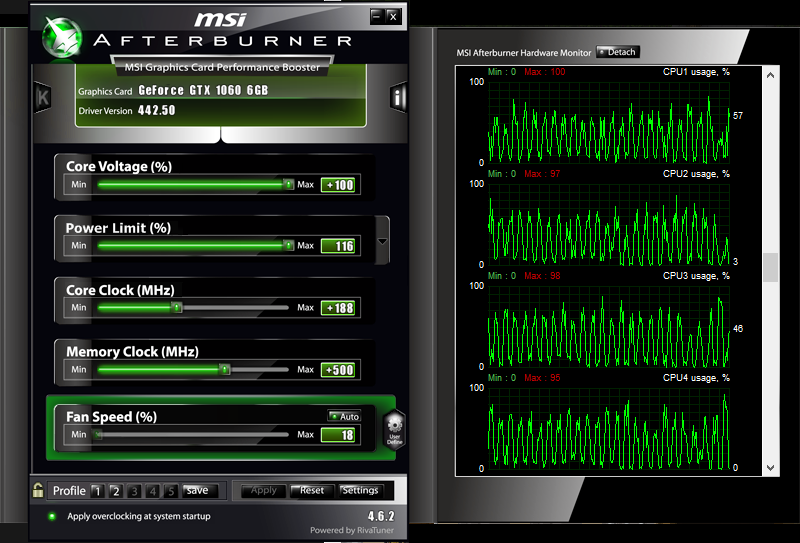Open the information i button
The image size is (800, 543).
398,97
